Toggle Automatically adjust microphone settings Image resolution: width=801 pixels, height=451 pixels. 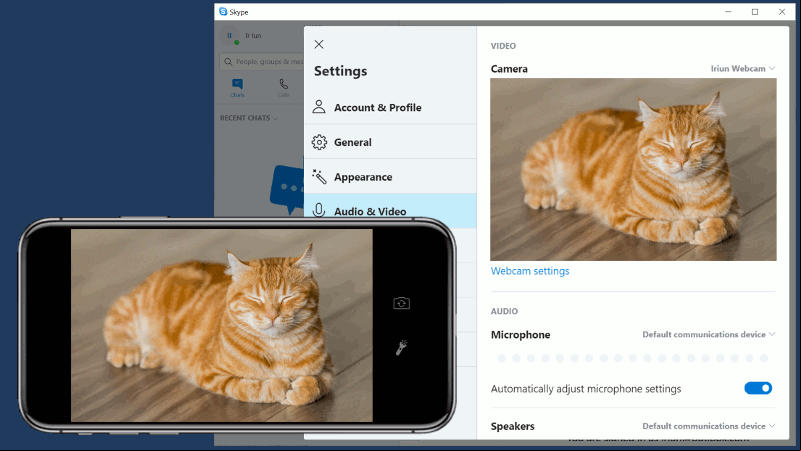758,388
